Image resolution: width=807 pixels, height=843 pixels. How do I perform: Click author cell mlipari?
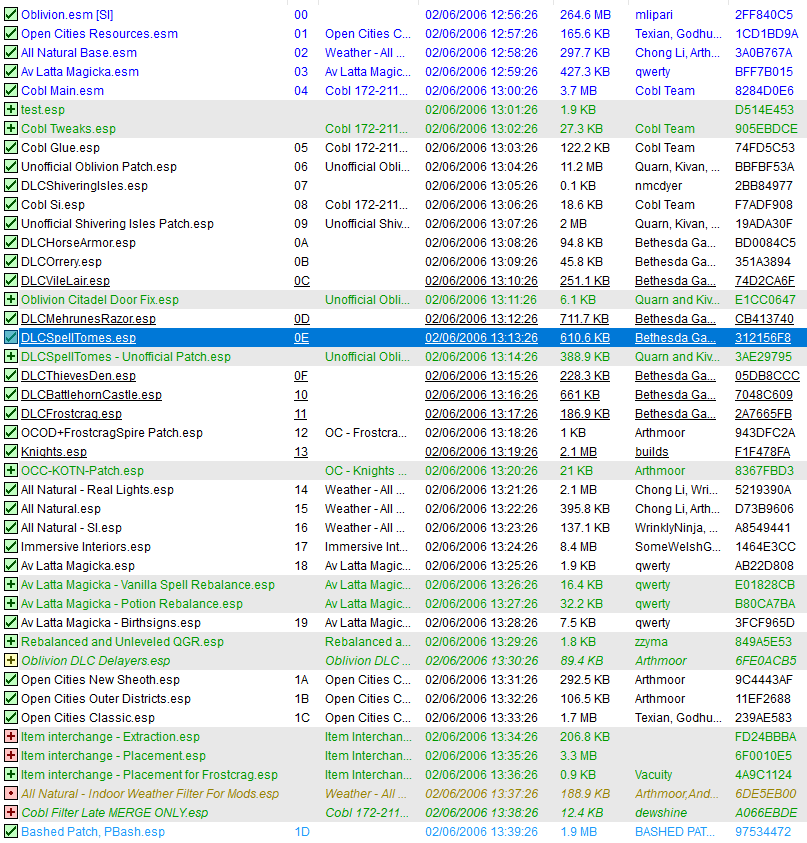[x=653, y=15]
